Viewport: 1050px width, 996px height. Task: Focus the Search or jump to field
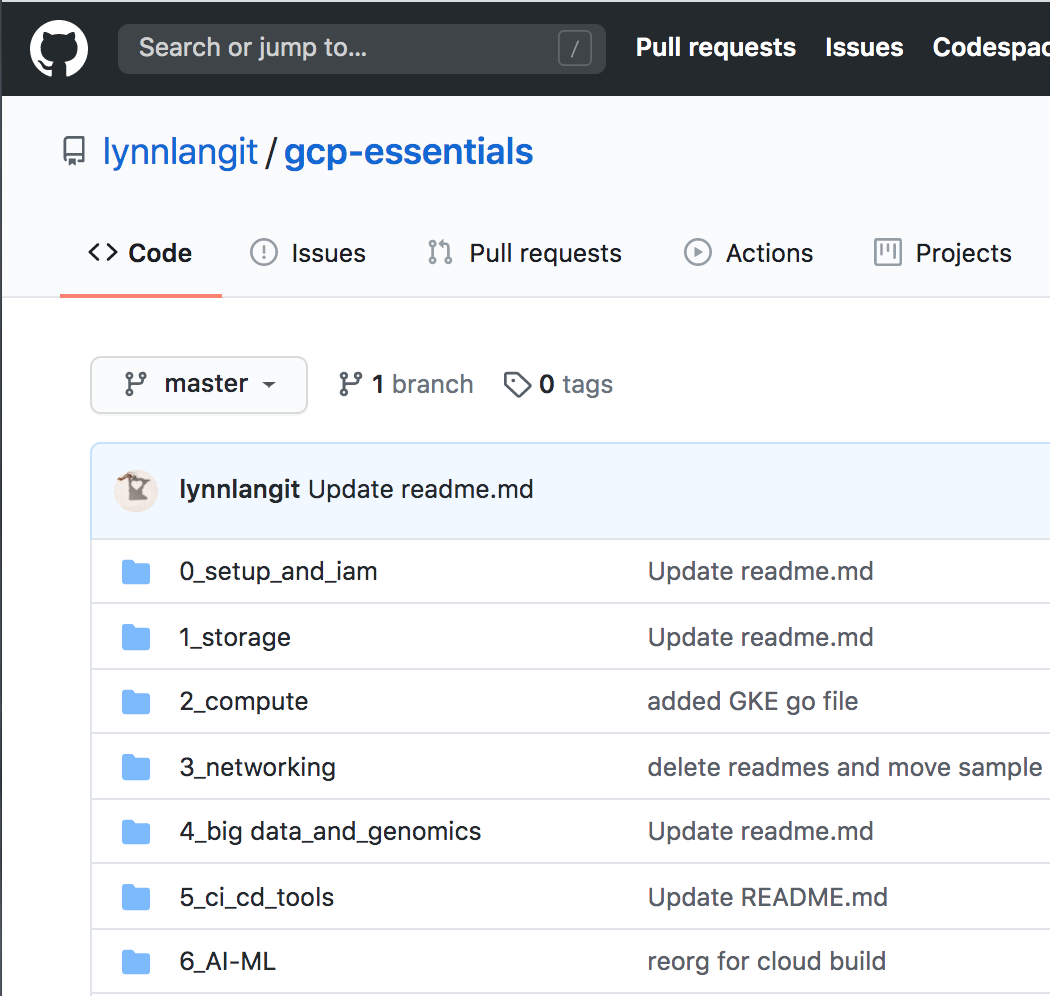coord(362,48)
